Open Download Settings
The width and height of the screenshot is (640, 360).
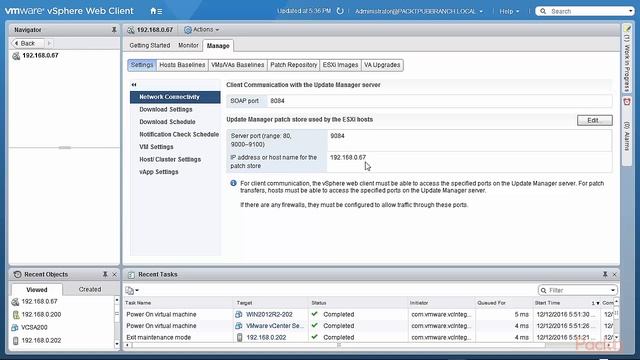pyautogui.click(x=166, y=109)
